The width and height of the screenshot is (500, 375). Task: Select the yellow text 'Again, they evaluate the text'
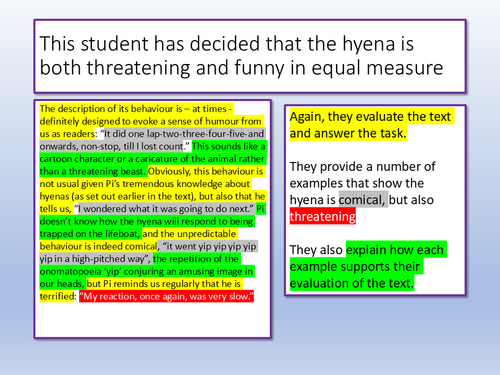370,116
